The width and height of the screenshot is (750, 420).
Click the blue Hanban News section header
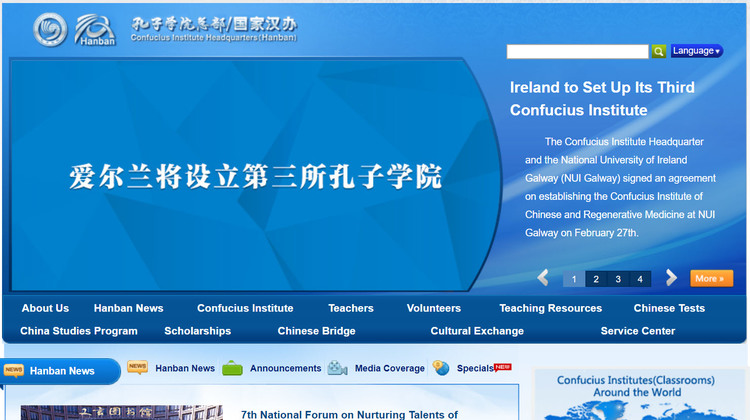pos(60,371)
